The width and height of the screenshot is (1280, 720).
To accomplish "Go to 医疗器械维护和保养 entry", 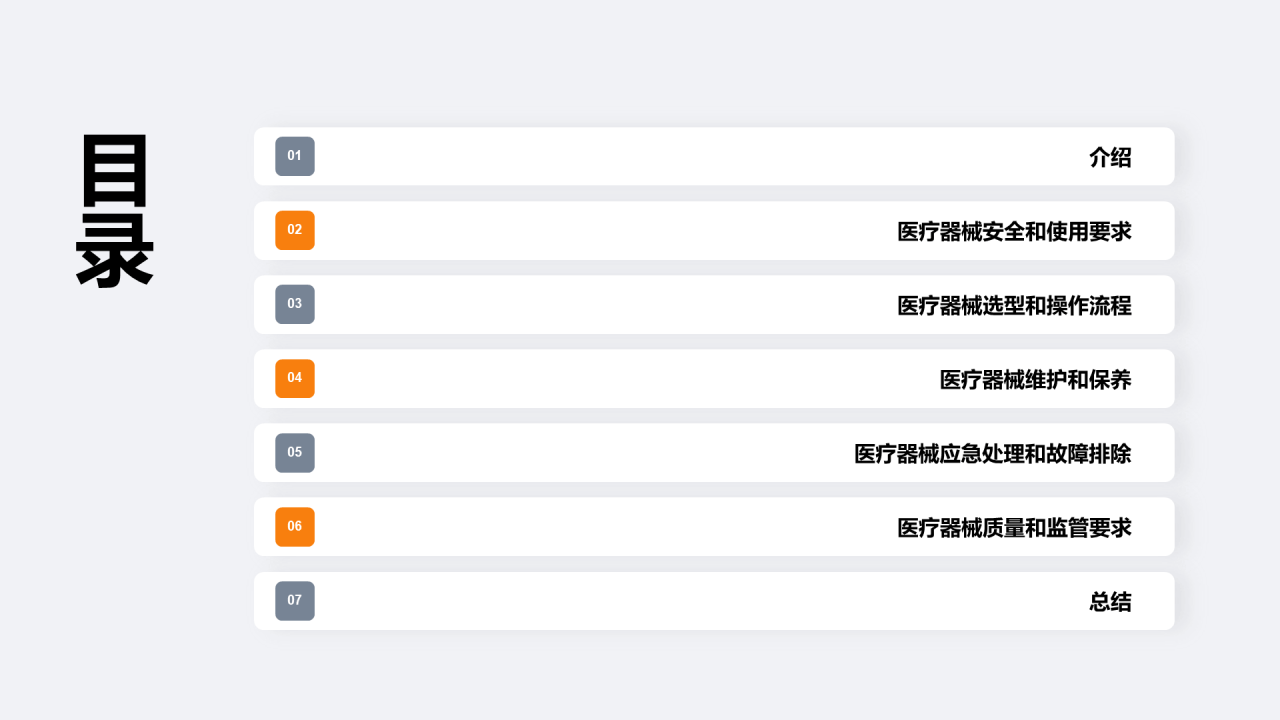I will (x=1035, y=379).
